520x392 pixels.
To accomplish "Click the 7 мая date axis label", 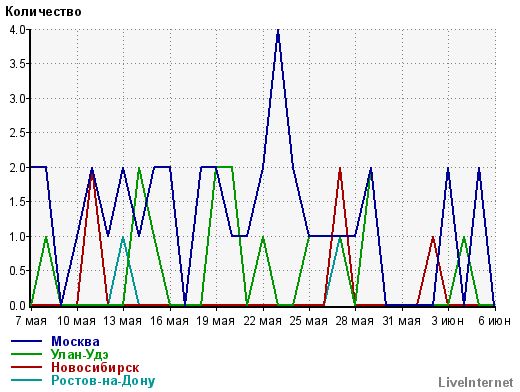I will click(31, 321).
